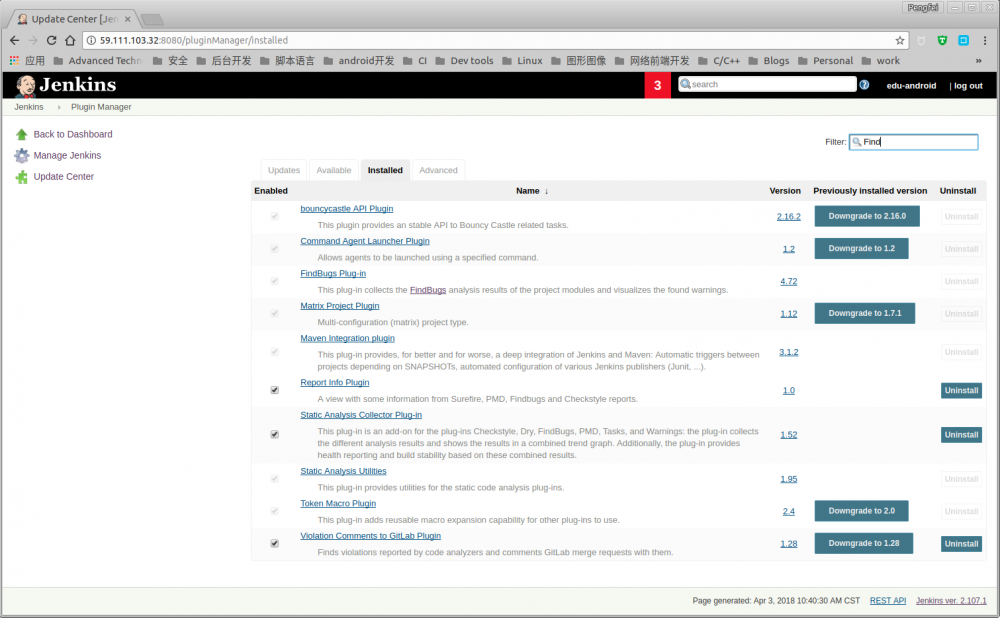The image size is (1000, 618).
Task: Open the Static Analysis Collector Plug-in link
Action: [361, 415]
